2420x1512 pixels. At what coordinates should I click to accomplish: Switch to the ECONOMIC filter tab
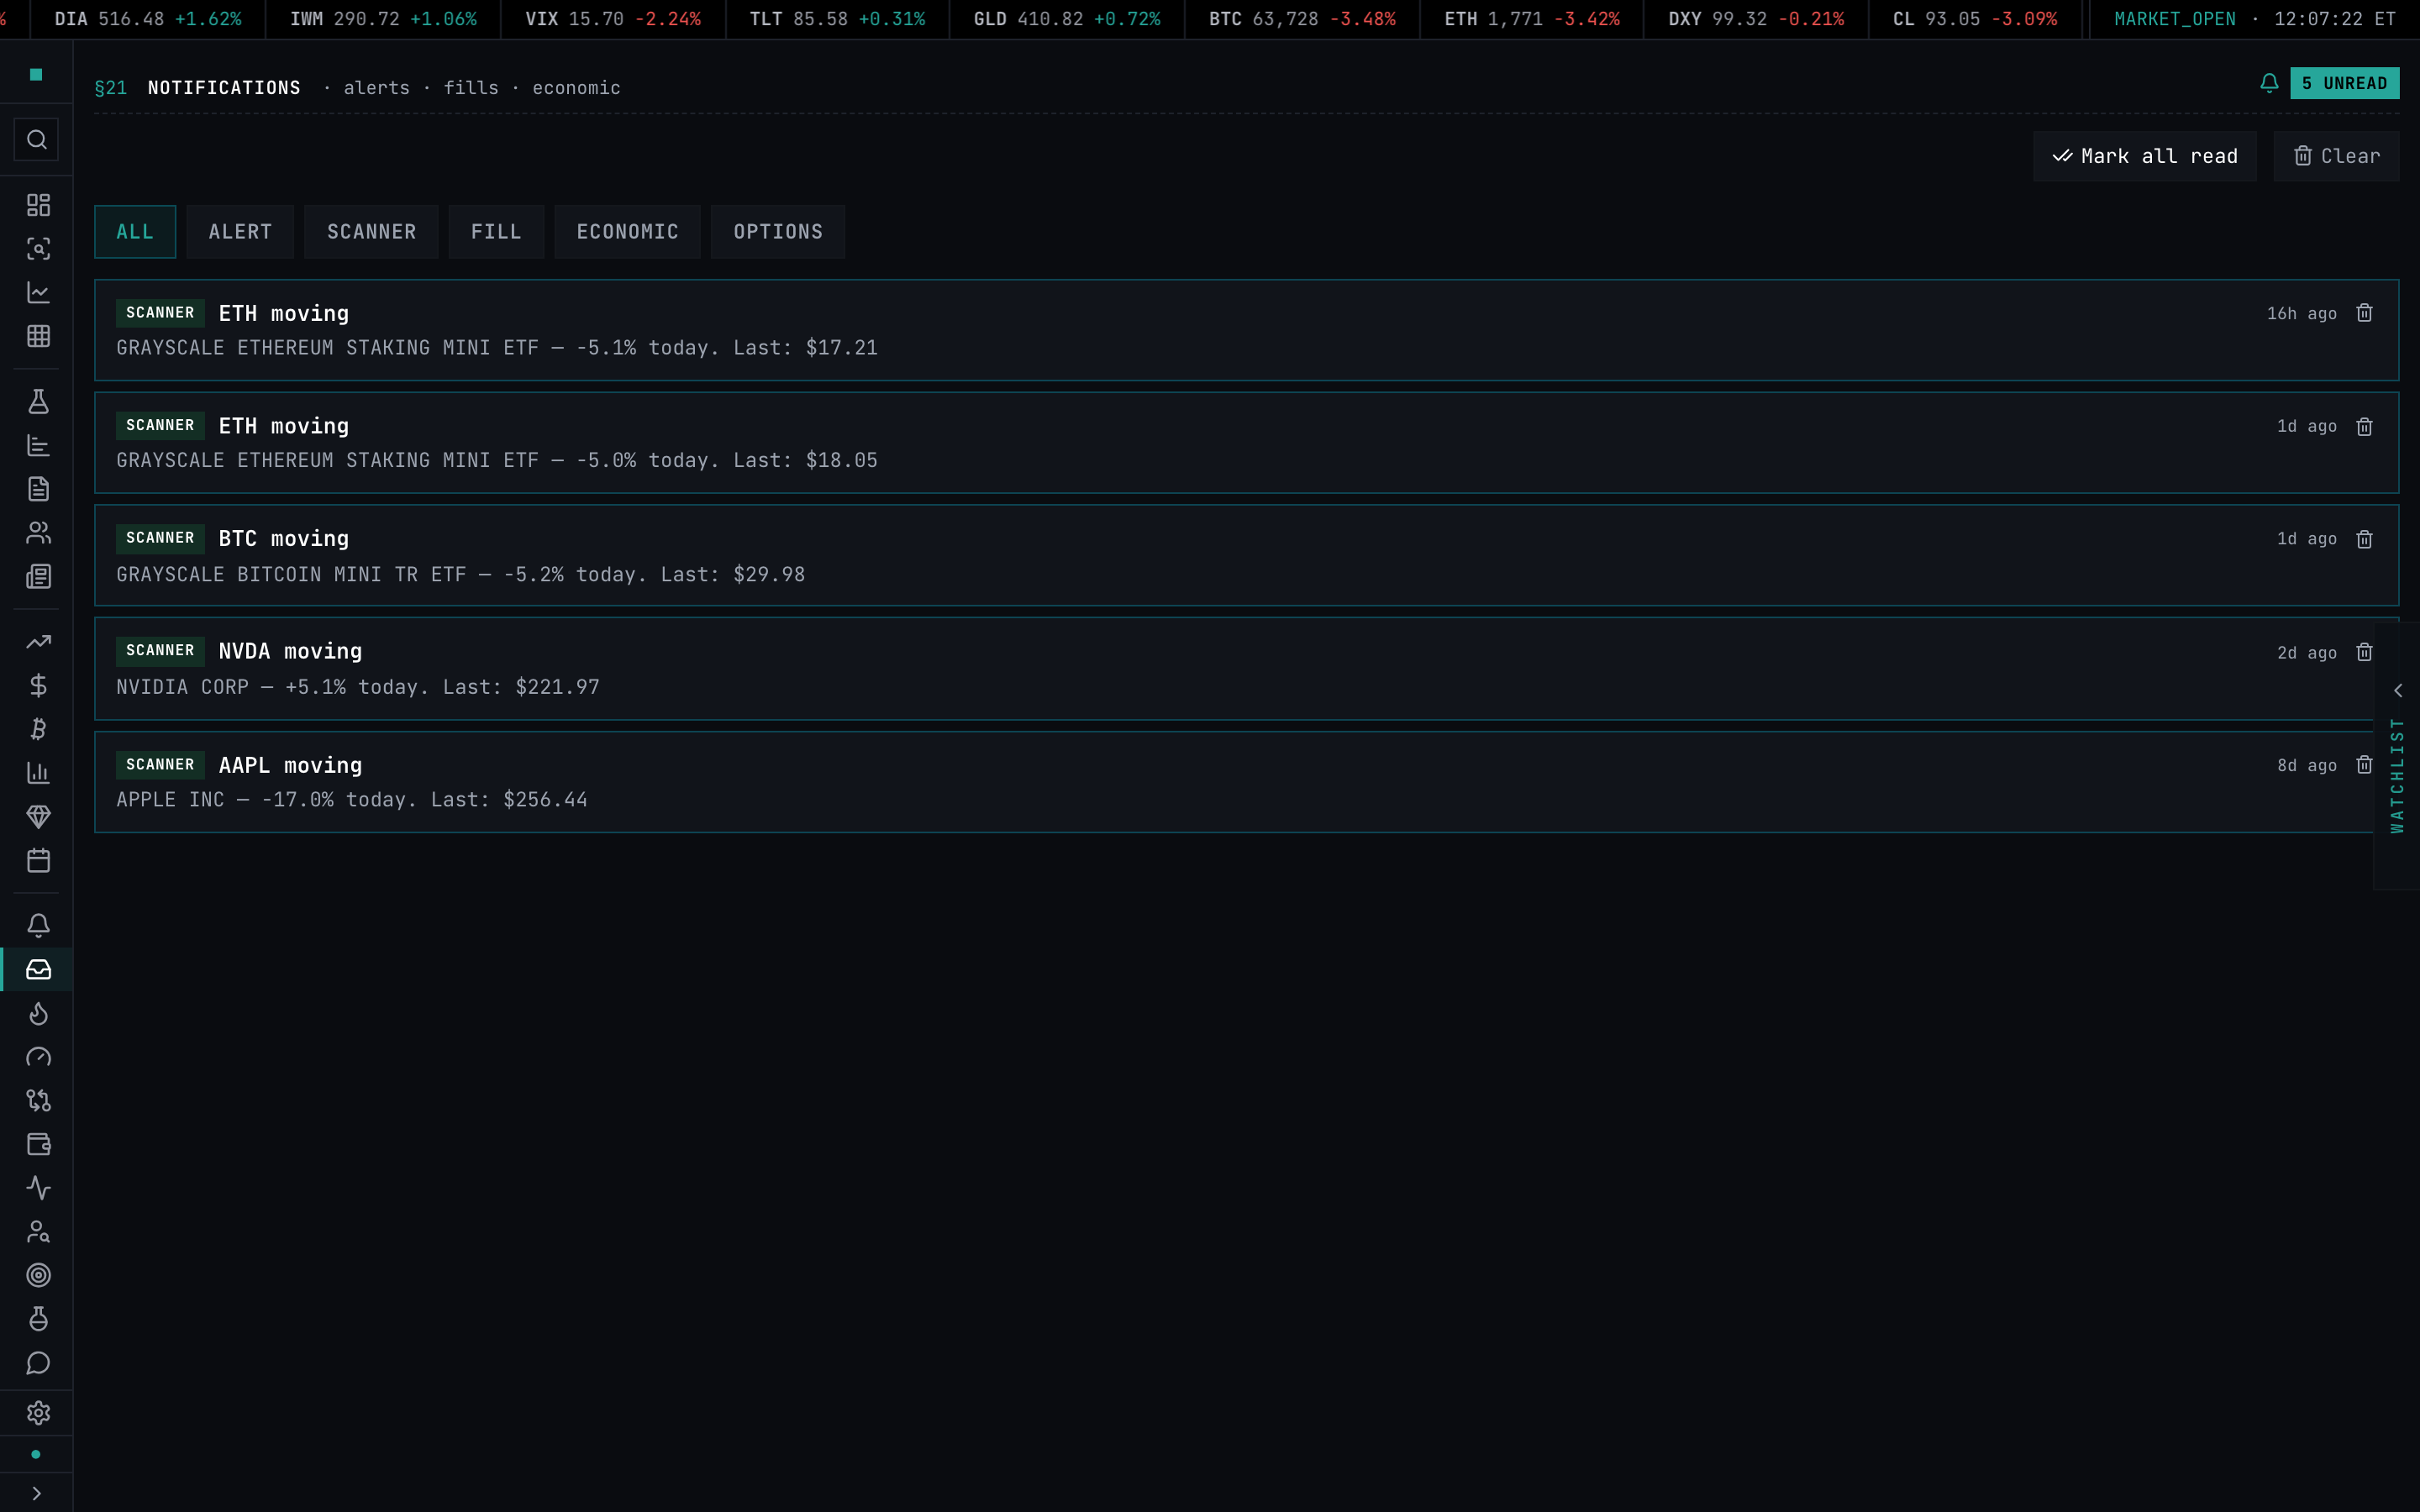click(x=627, y=232)
